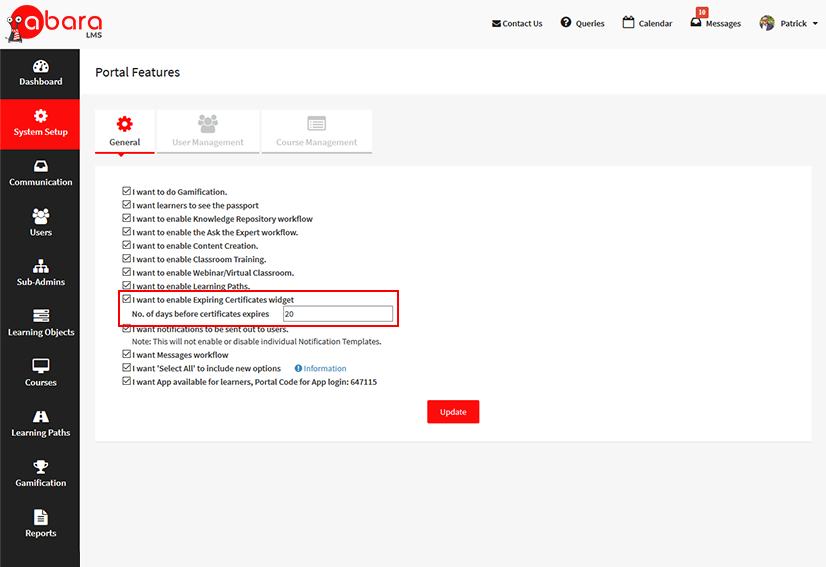The image size is (826, 567).
Task: Click 'I want to do Gamification.' label
Action: 180,192
